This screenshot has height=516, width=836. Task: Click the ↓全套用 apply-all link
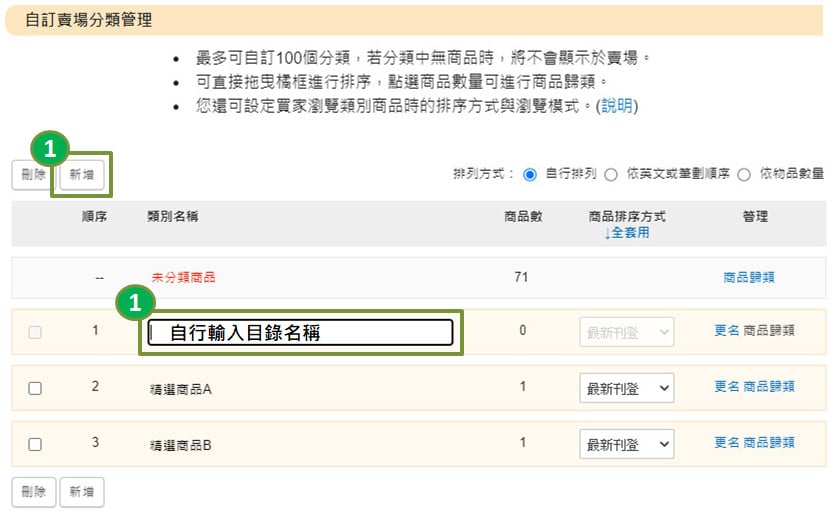click(x=627, y=232)
